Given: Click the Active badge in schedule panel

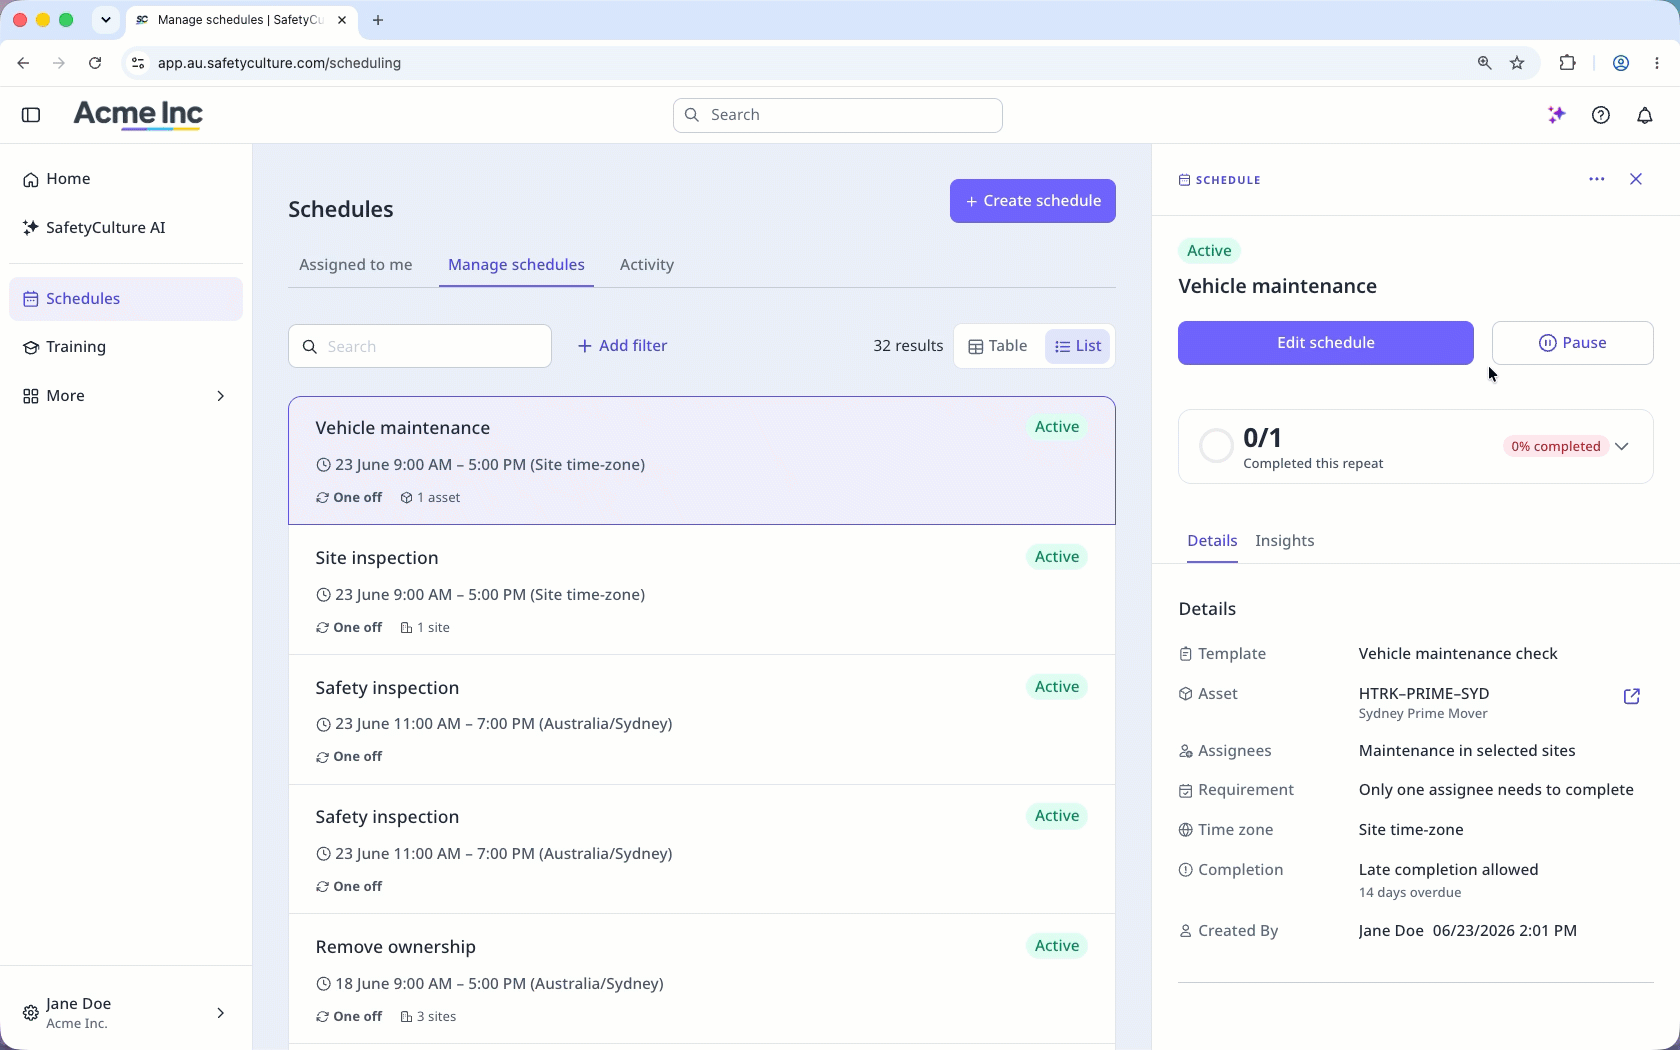Looking at the screenshot, I should (x=1209, y=251).
